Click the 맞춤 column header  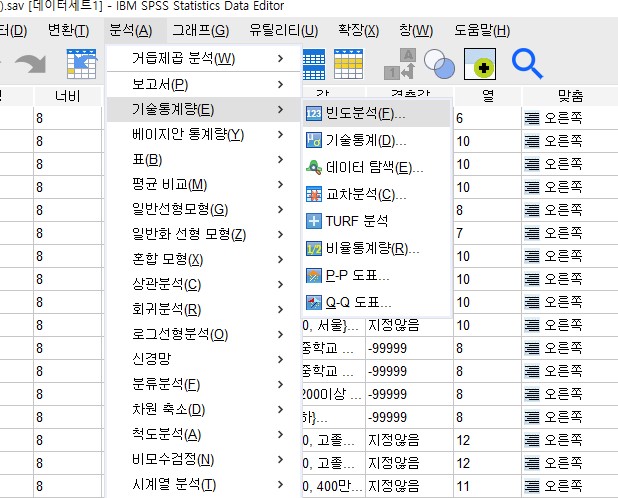570,96
